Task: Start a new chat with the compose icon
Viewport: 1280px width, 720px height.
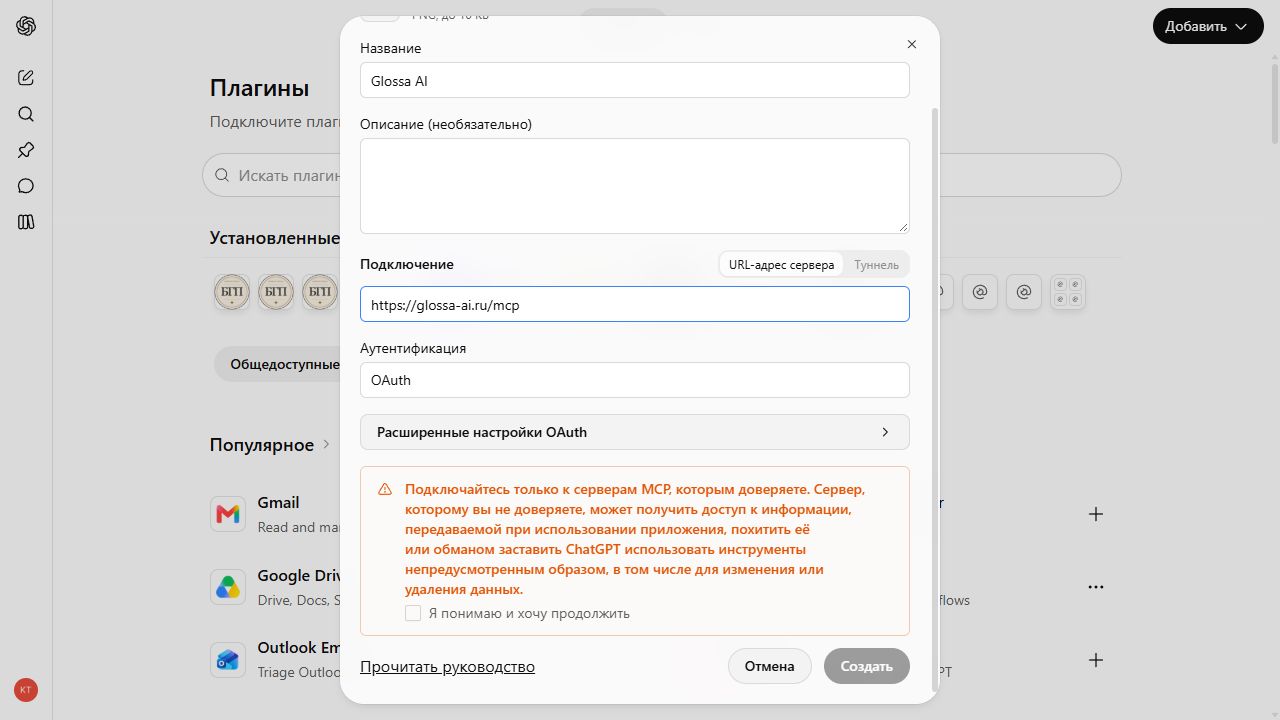Action: (26, 78)
